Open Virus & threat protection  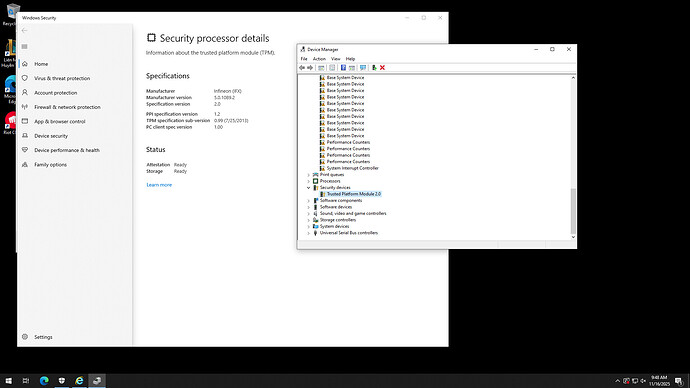click(x=62, y=78)
